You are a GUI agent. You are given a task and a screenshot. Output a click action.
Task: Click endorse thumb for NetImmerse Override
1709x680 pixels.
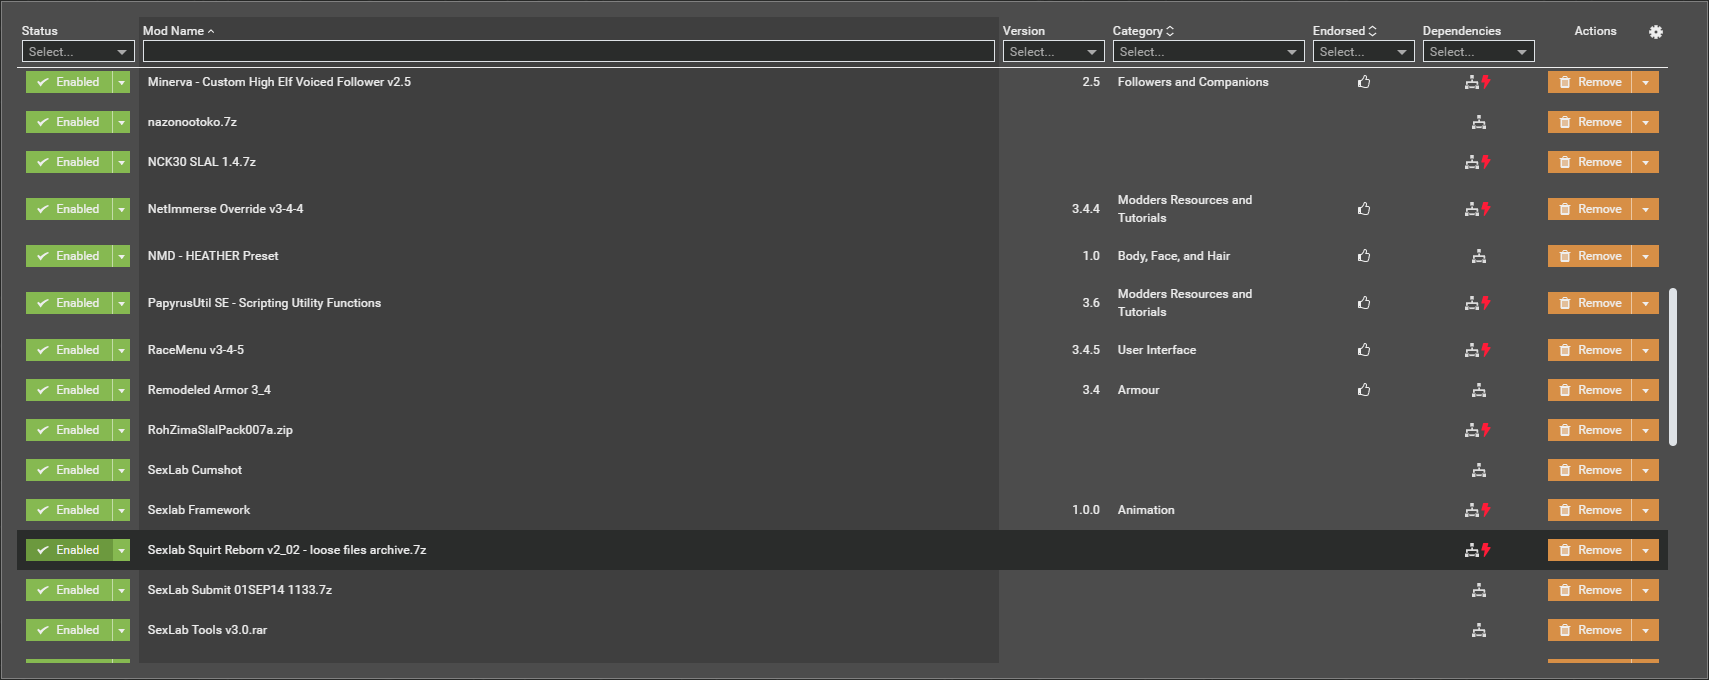tap(1364, 209)
